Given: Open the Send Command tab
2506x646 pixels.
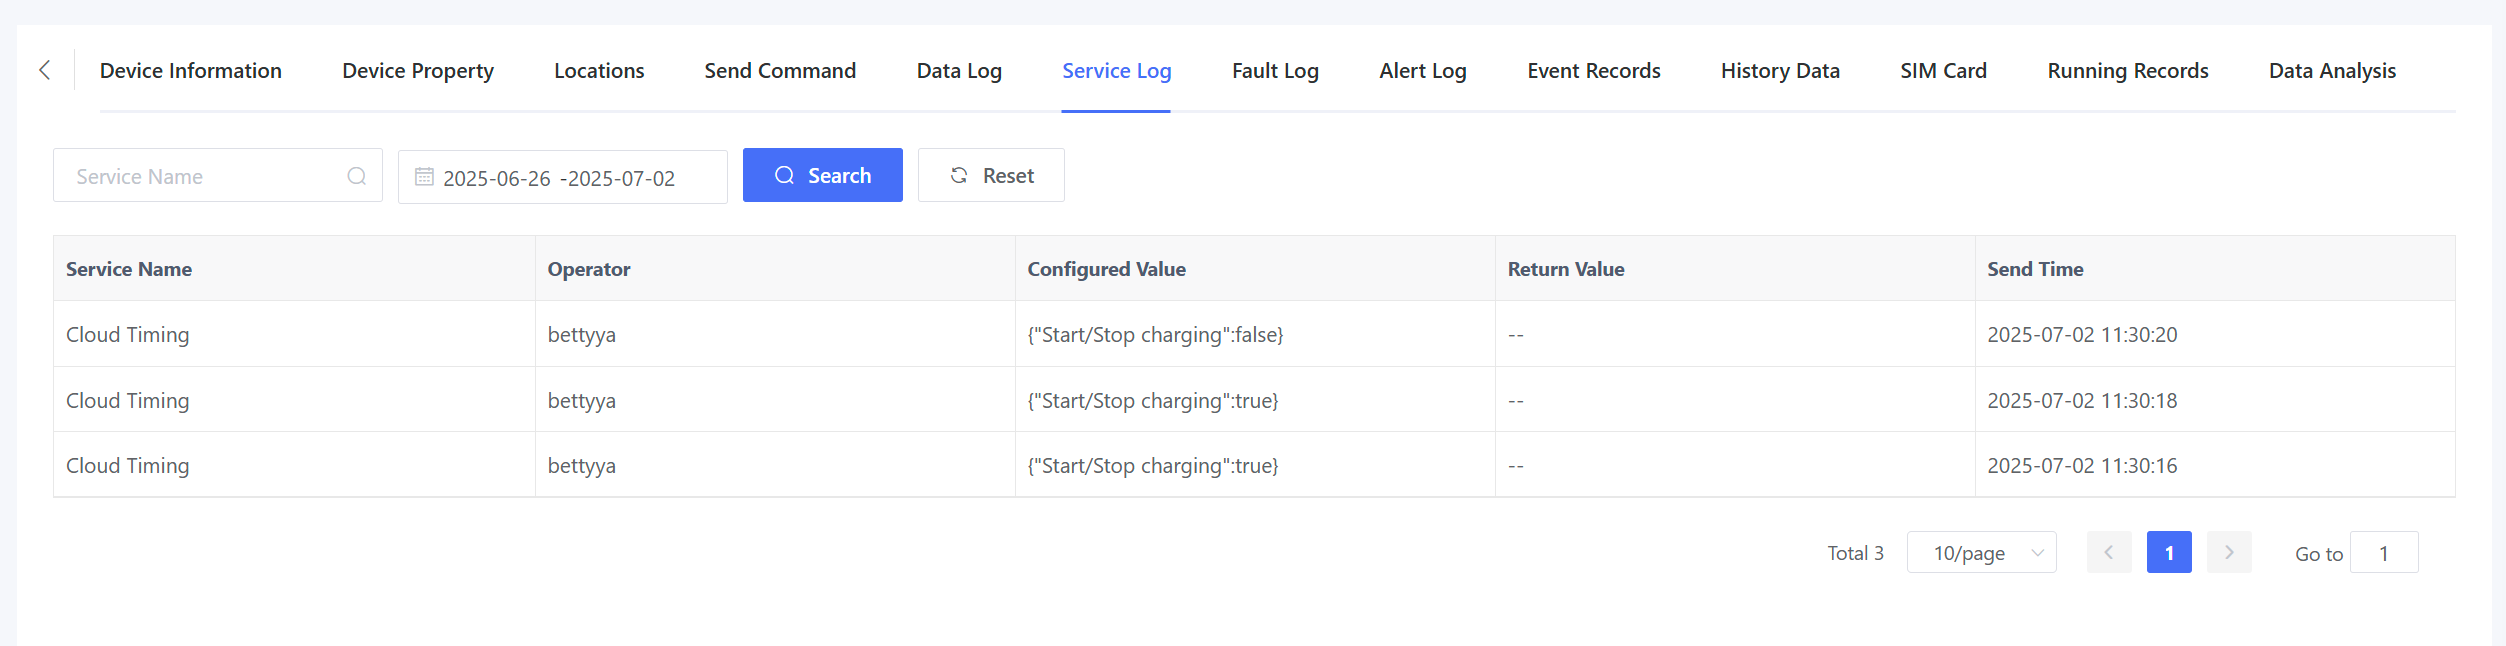Looking at the screenshot, I should pos(780,71).
